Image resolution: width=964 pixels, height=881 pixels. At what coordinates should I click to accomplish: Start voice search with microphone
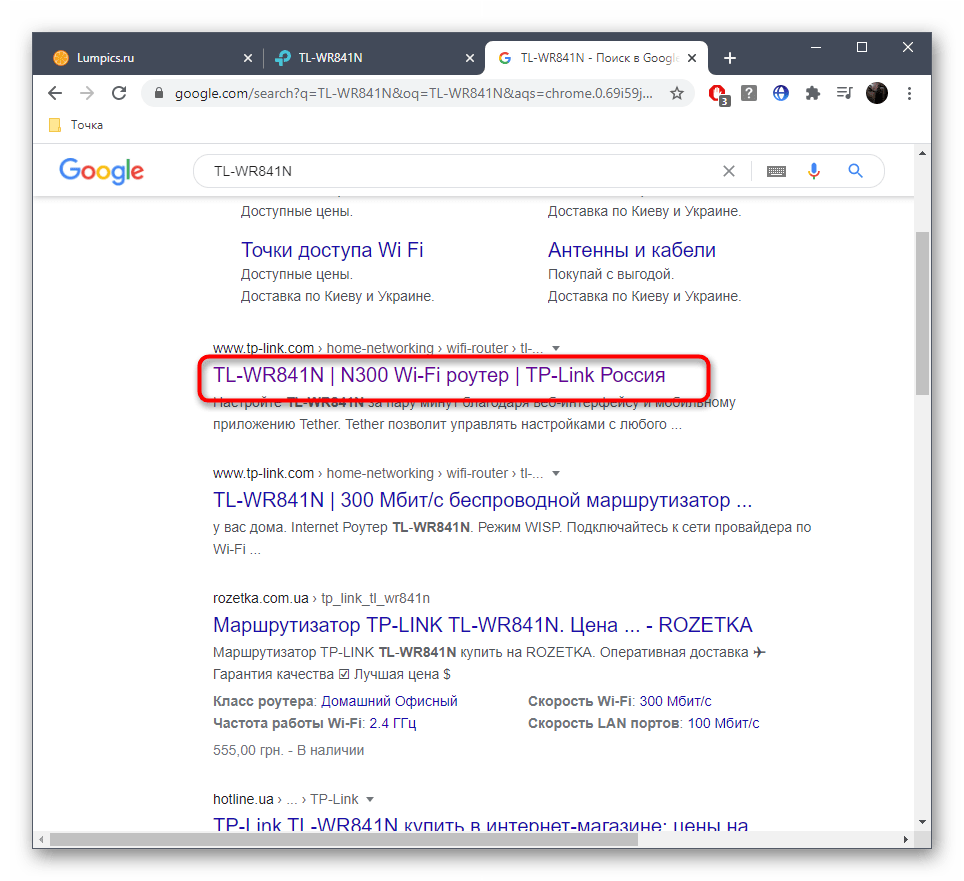click(813, 171)
